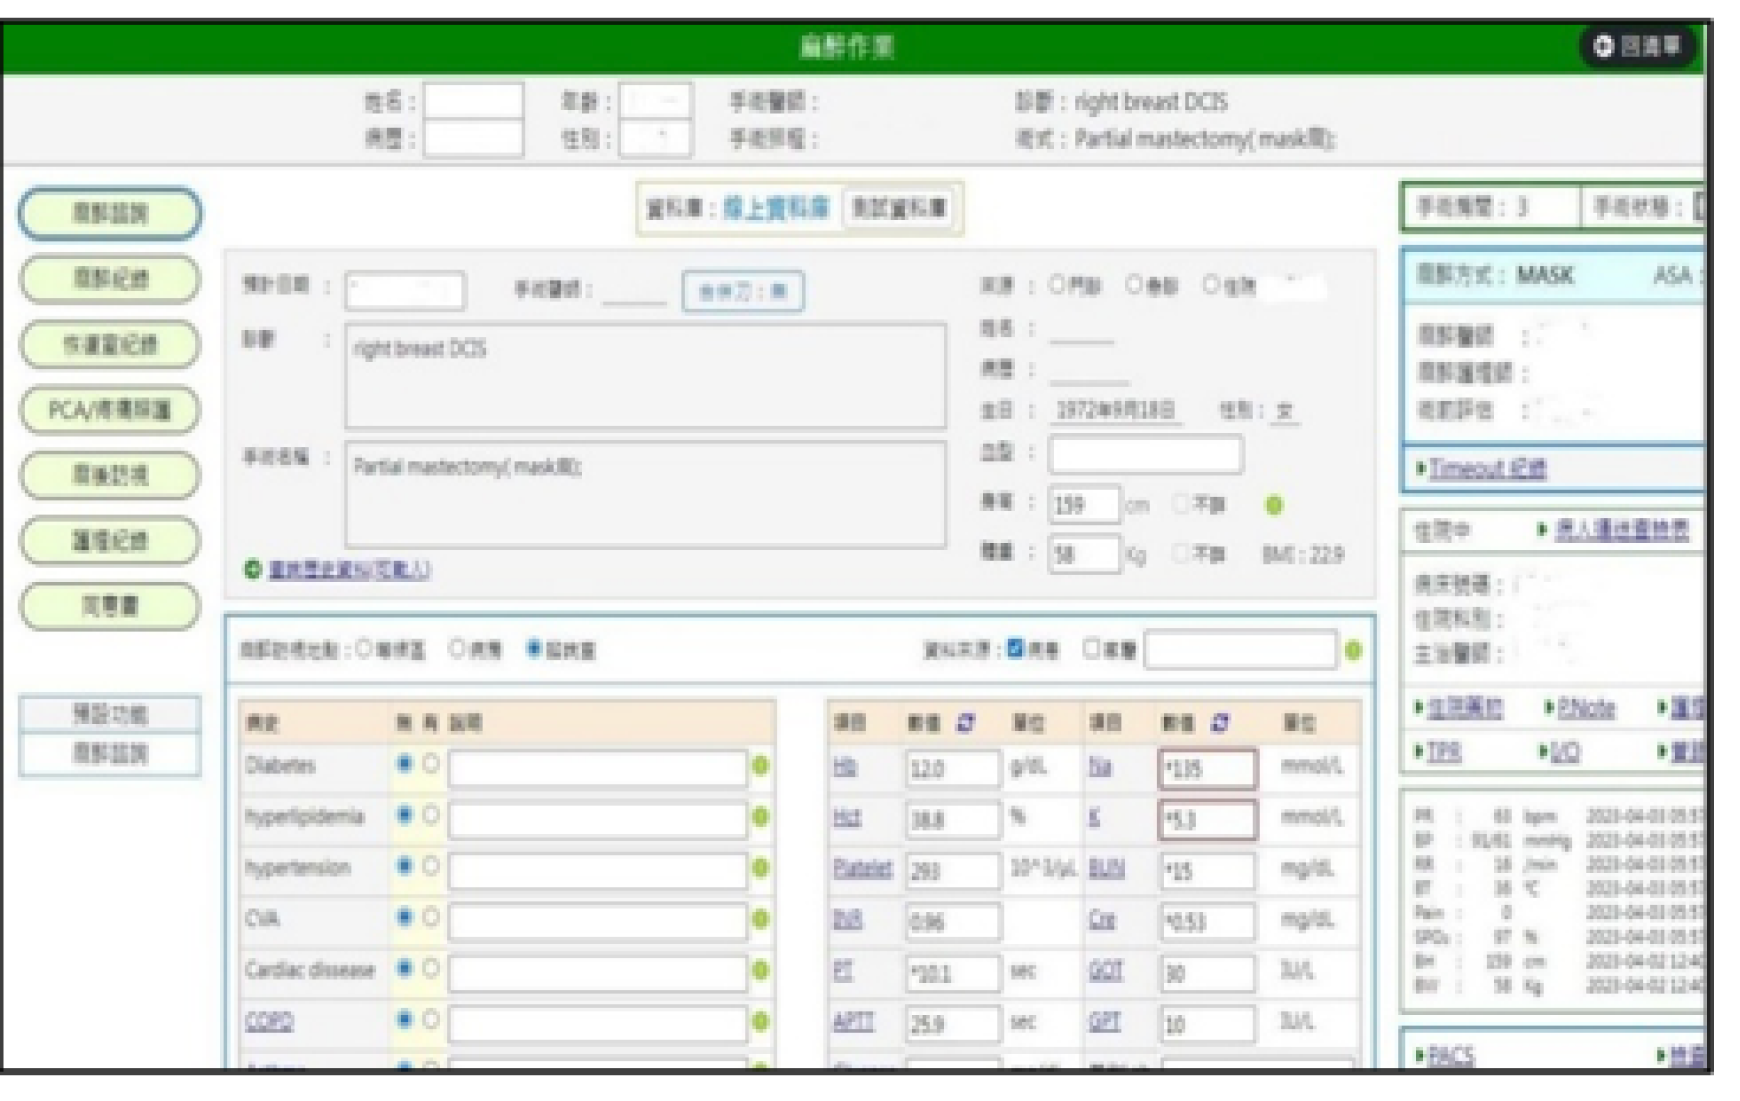Click the history data link below the procedure box
Image resolution: width=1740 pixels, height=1101 pixels.
(349, 570)
